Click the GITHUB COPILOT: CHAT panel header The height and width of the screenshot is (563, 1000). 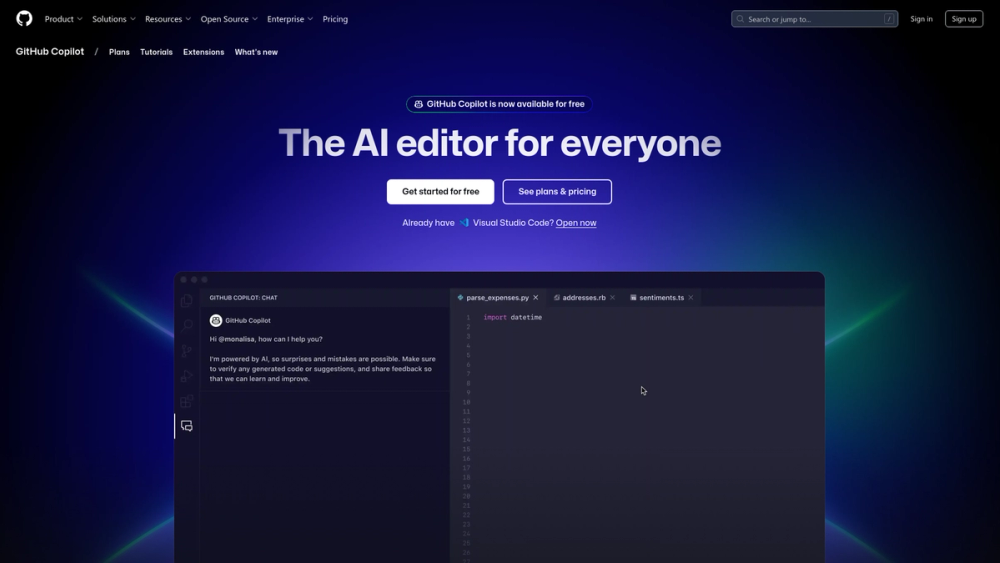[x=244, y=297]
